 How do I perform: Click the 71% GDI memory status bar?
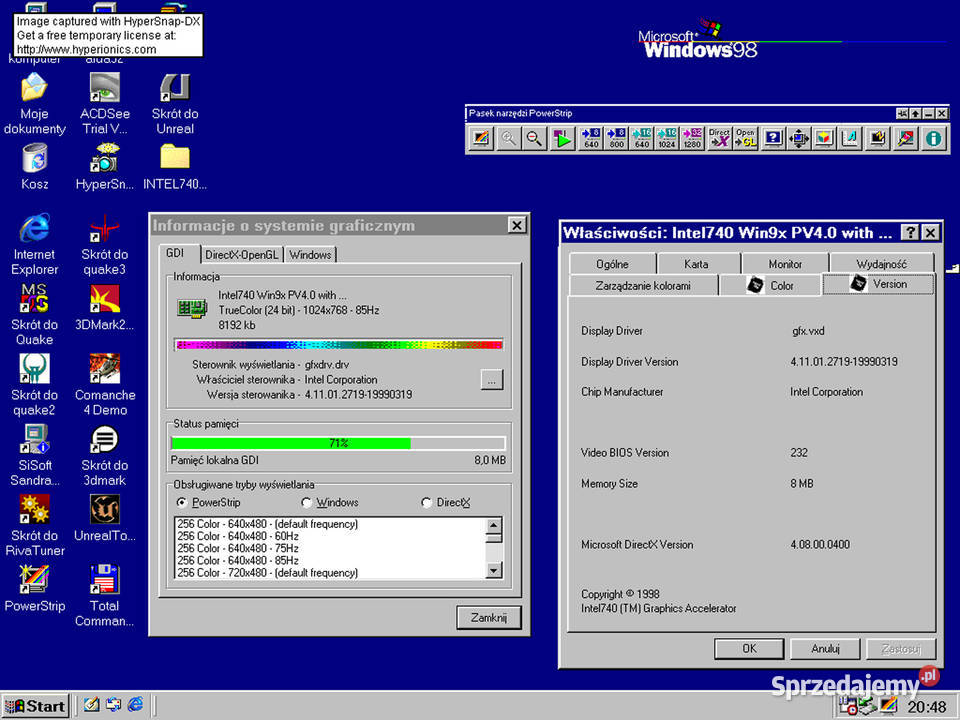(339, 443)
